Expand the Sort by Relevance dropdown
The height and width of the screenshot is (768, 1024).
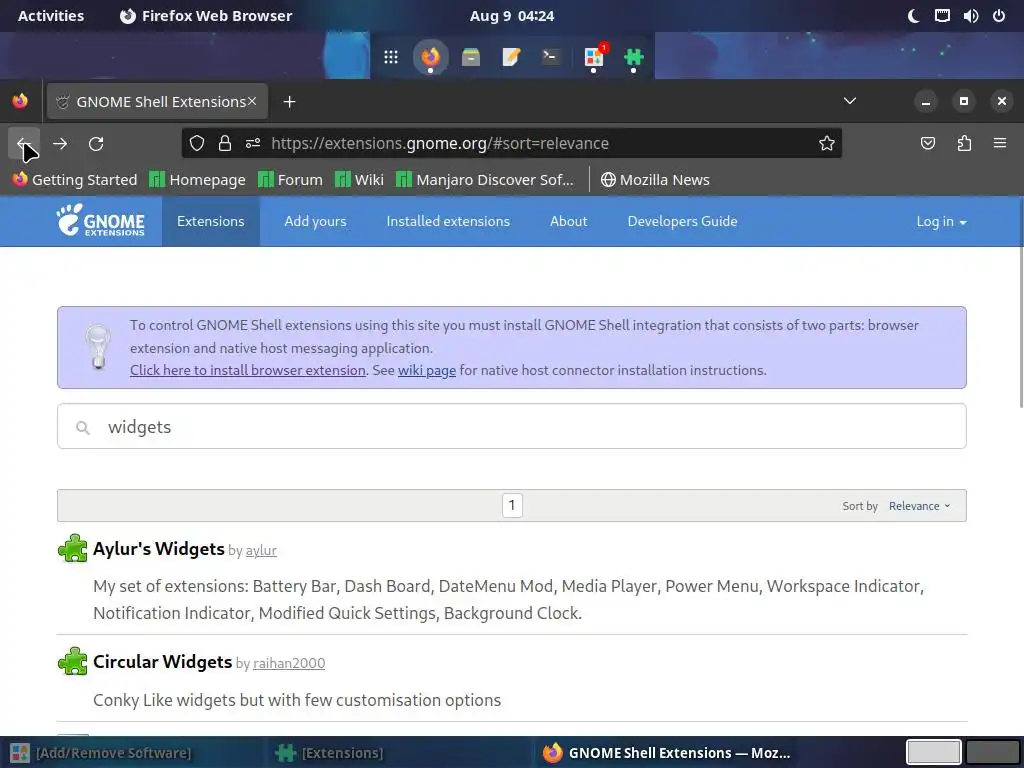pos(920,506)
